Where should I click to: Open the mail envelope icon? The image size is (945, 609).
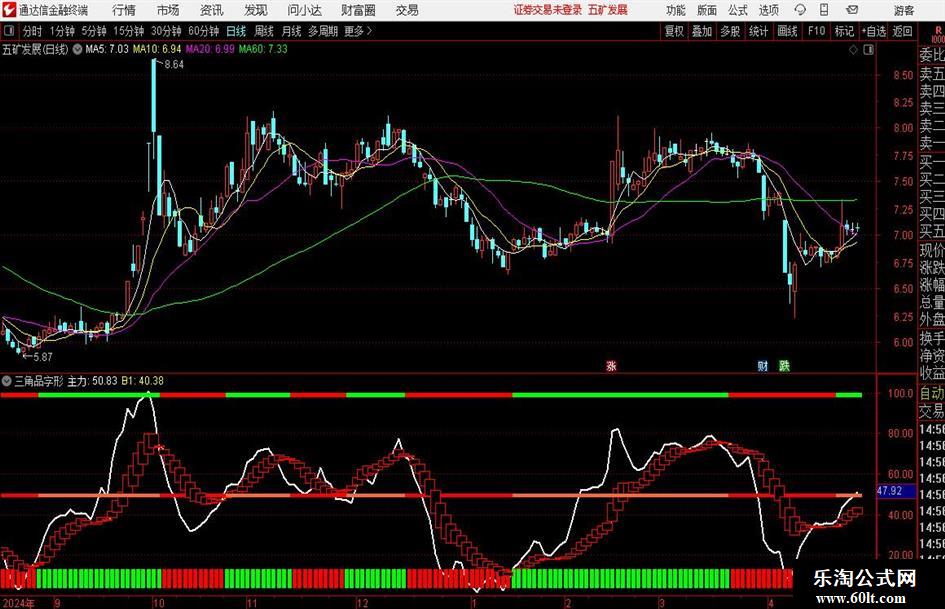[852, 10]
